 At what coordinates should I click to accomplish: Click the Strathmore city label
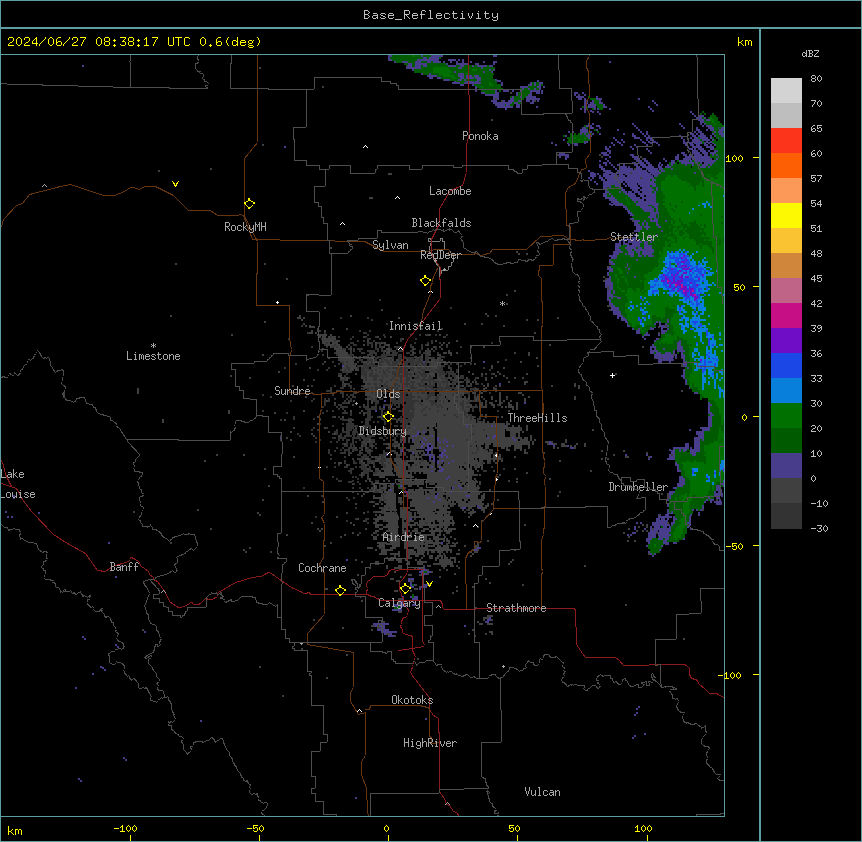click(516, 608)
